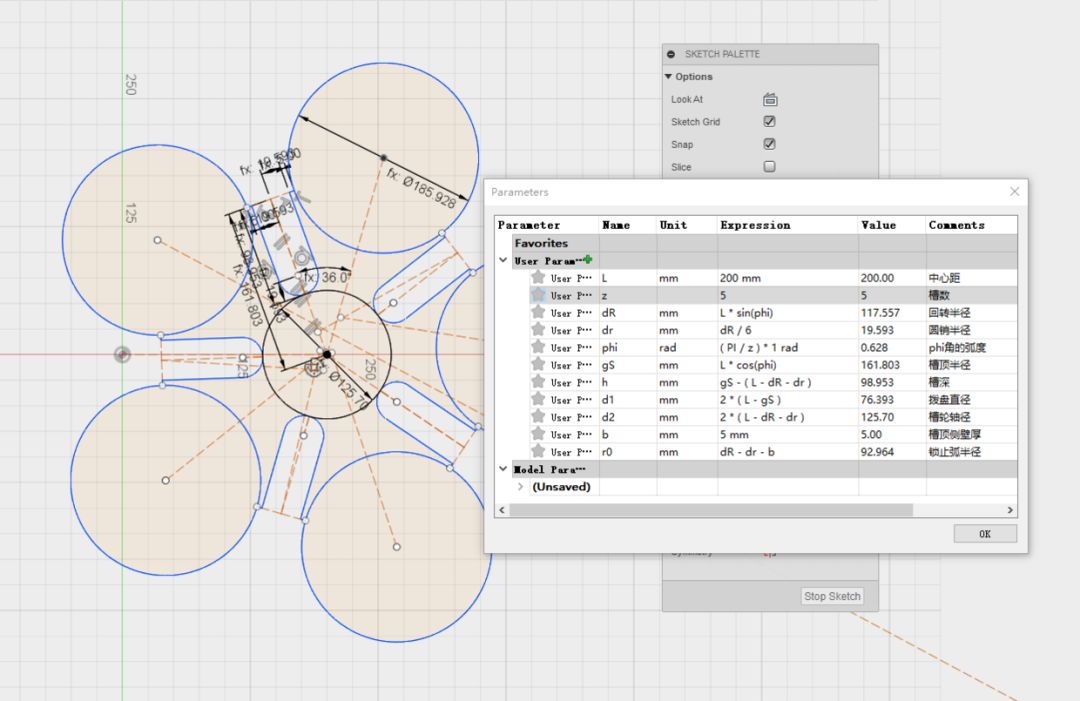Click the horizontal scrollbar in Parameters table
Screen dimensions: 1080x701
click(x=711, y=510)
